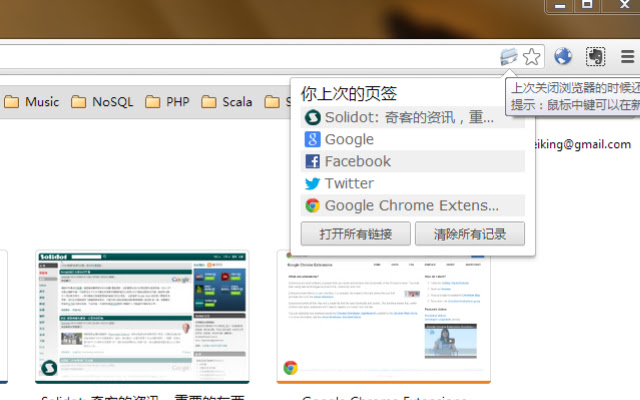Click the Chrome logo on the extensions thumbnail
This screenshot has height=400, width=640.
click(291, 368)
